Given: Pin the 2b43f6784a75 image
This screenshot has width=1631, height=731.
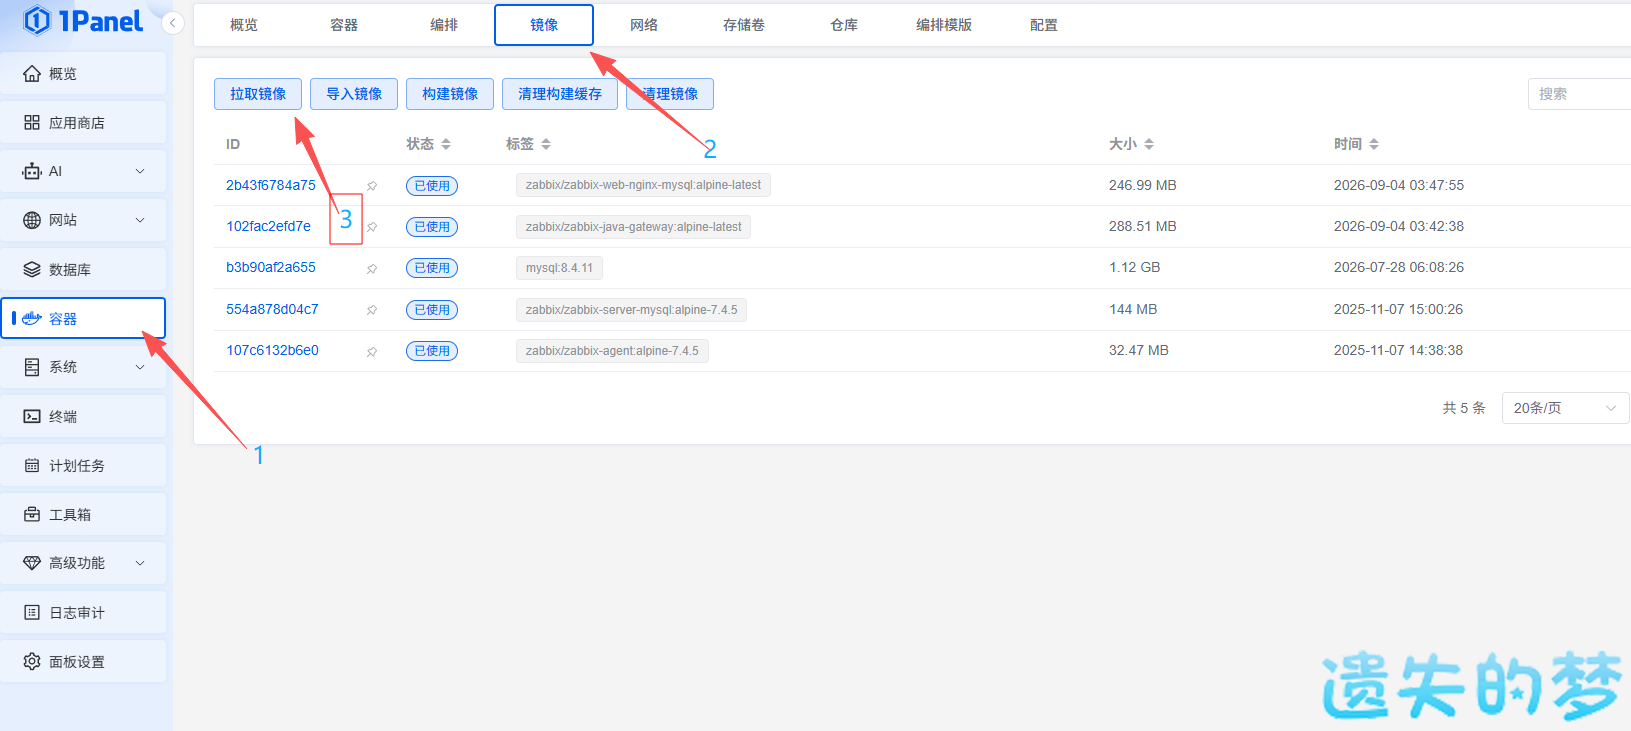Looking at the screenshot, I should pos(372,186).
